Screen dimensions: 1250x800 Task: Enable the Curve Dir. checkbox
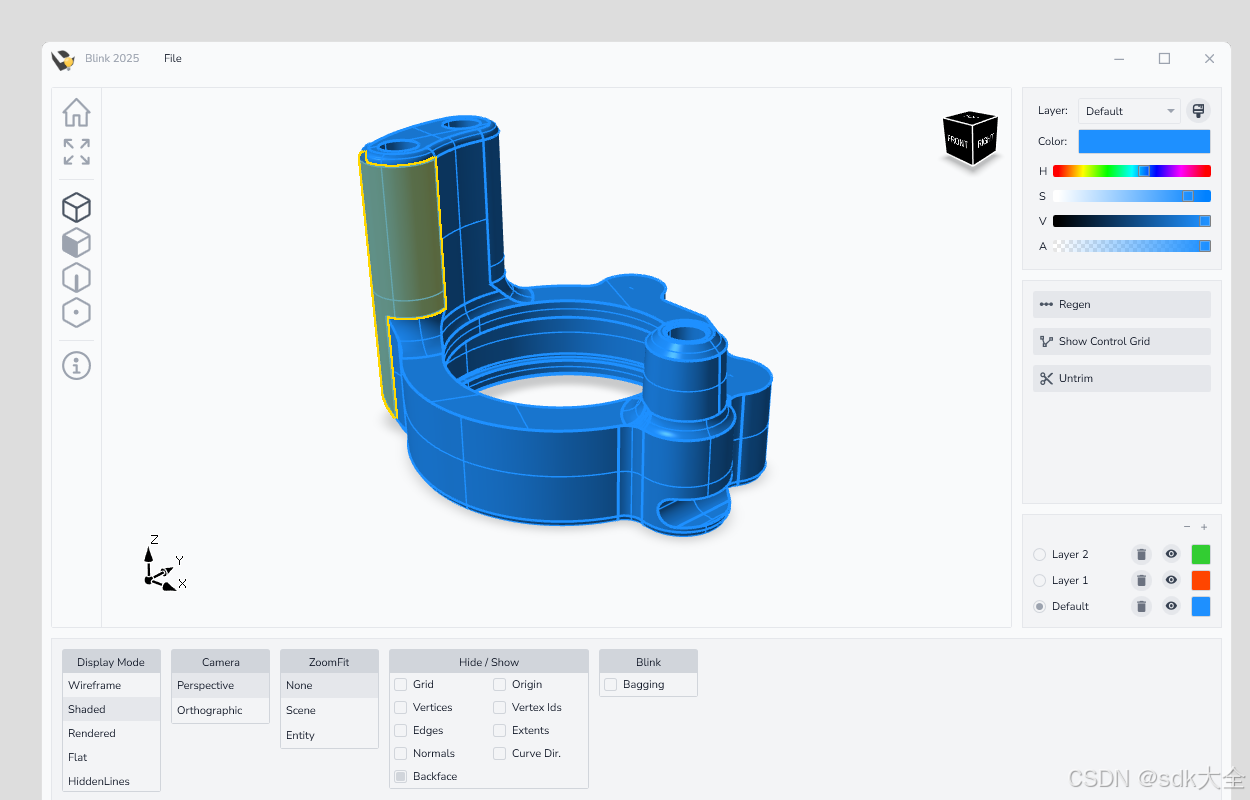500,753
